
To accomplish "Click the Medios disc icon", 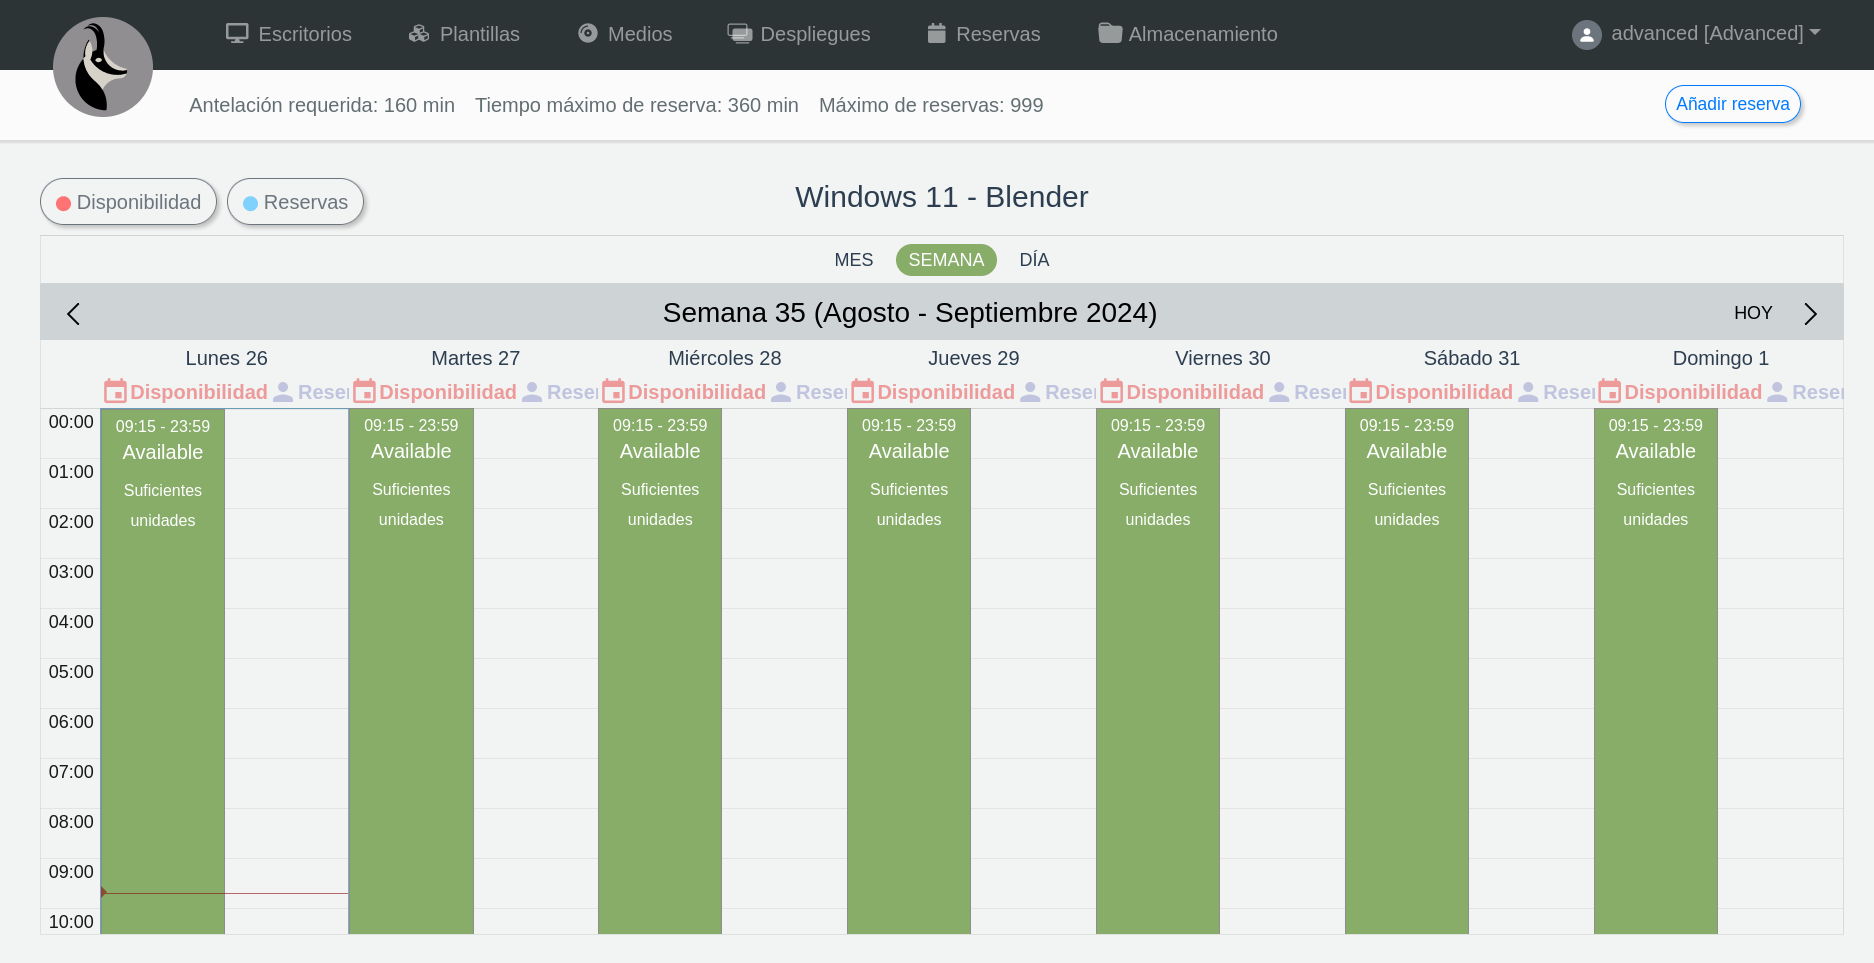I will pyautogui.click(x=588, y=34).
